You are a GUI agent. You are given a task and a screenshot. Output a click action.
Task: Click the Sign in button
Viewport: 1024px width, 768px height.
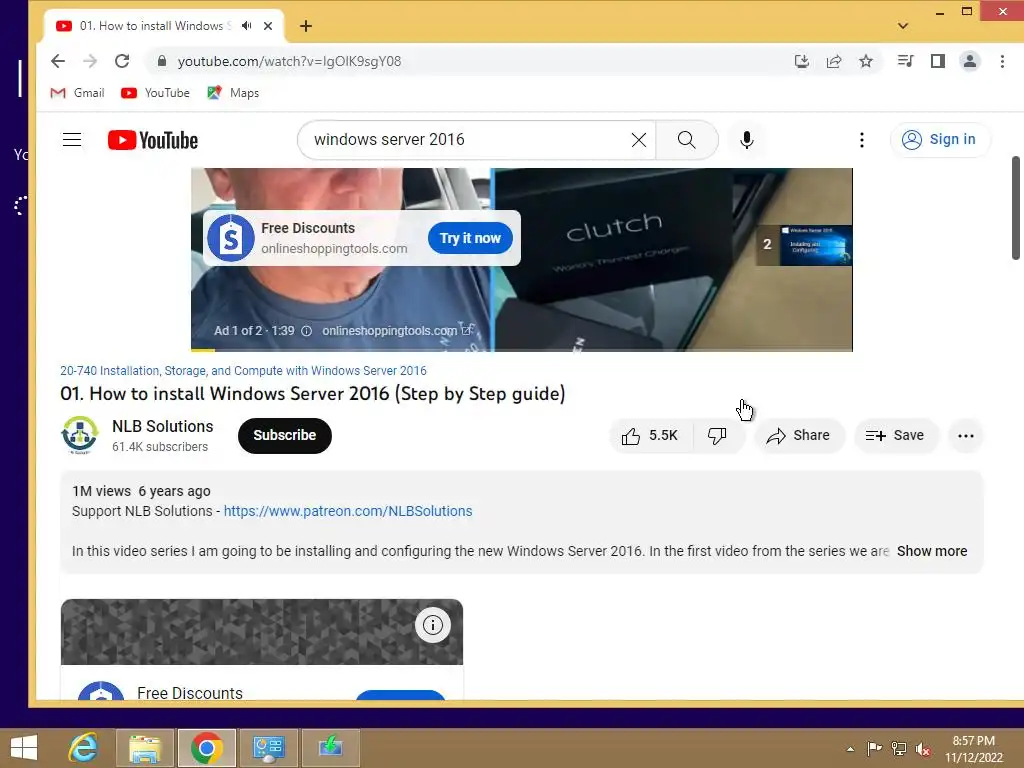(x=940, y=140)
